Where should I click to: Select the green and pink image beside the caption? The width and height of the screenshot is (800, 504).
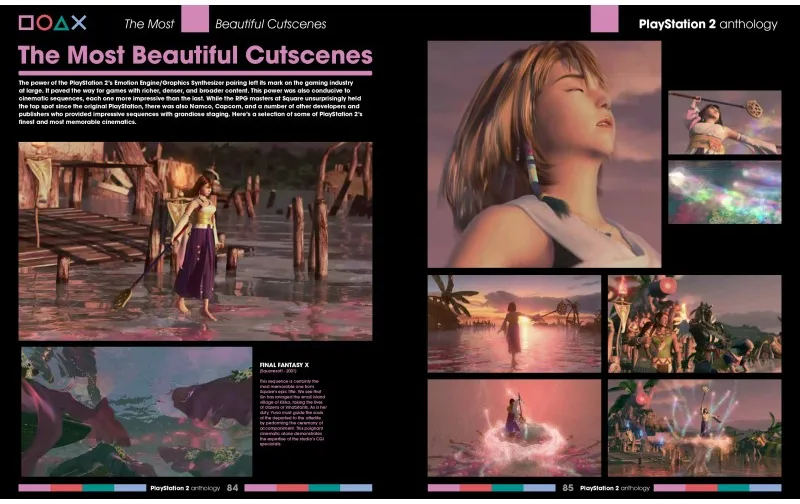pyautogui.click(x=136, y=410)
